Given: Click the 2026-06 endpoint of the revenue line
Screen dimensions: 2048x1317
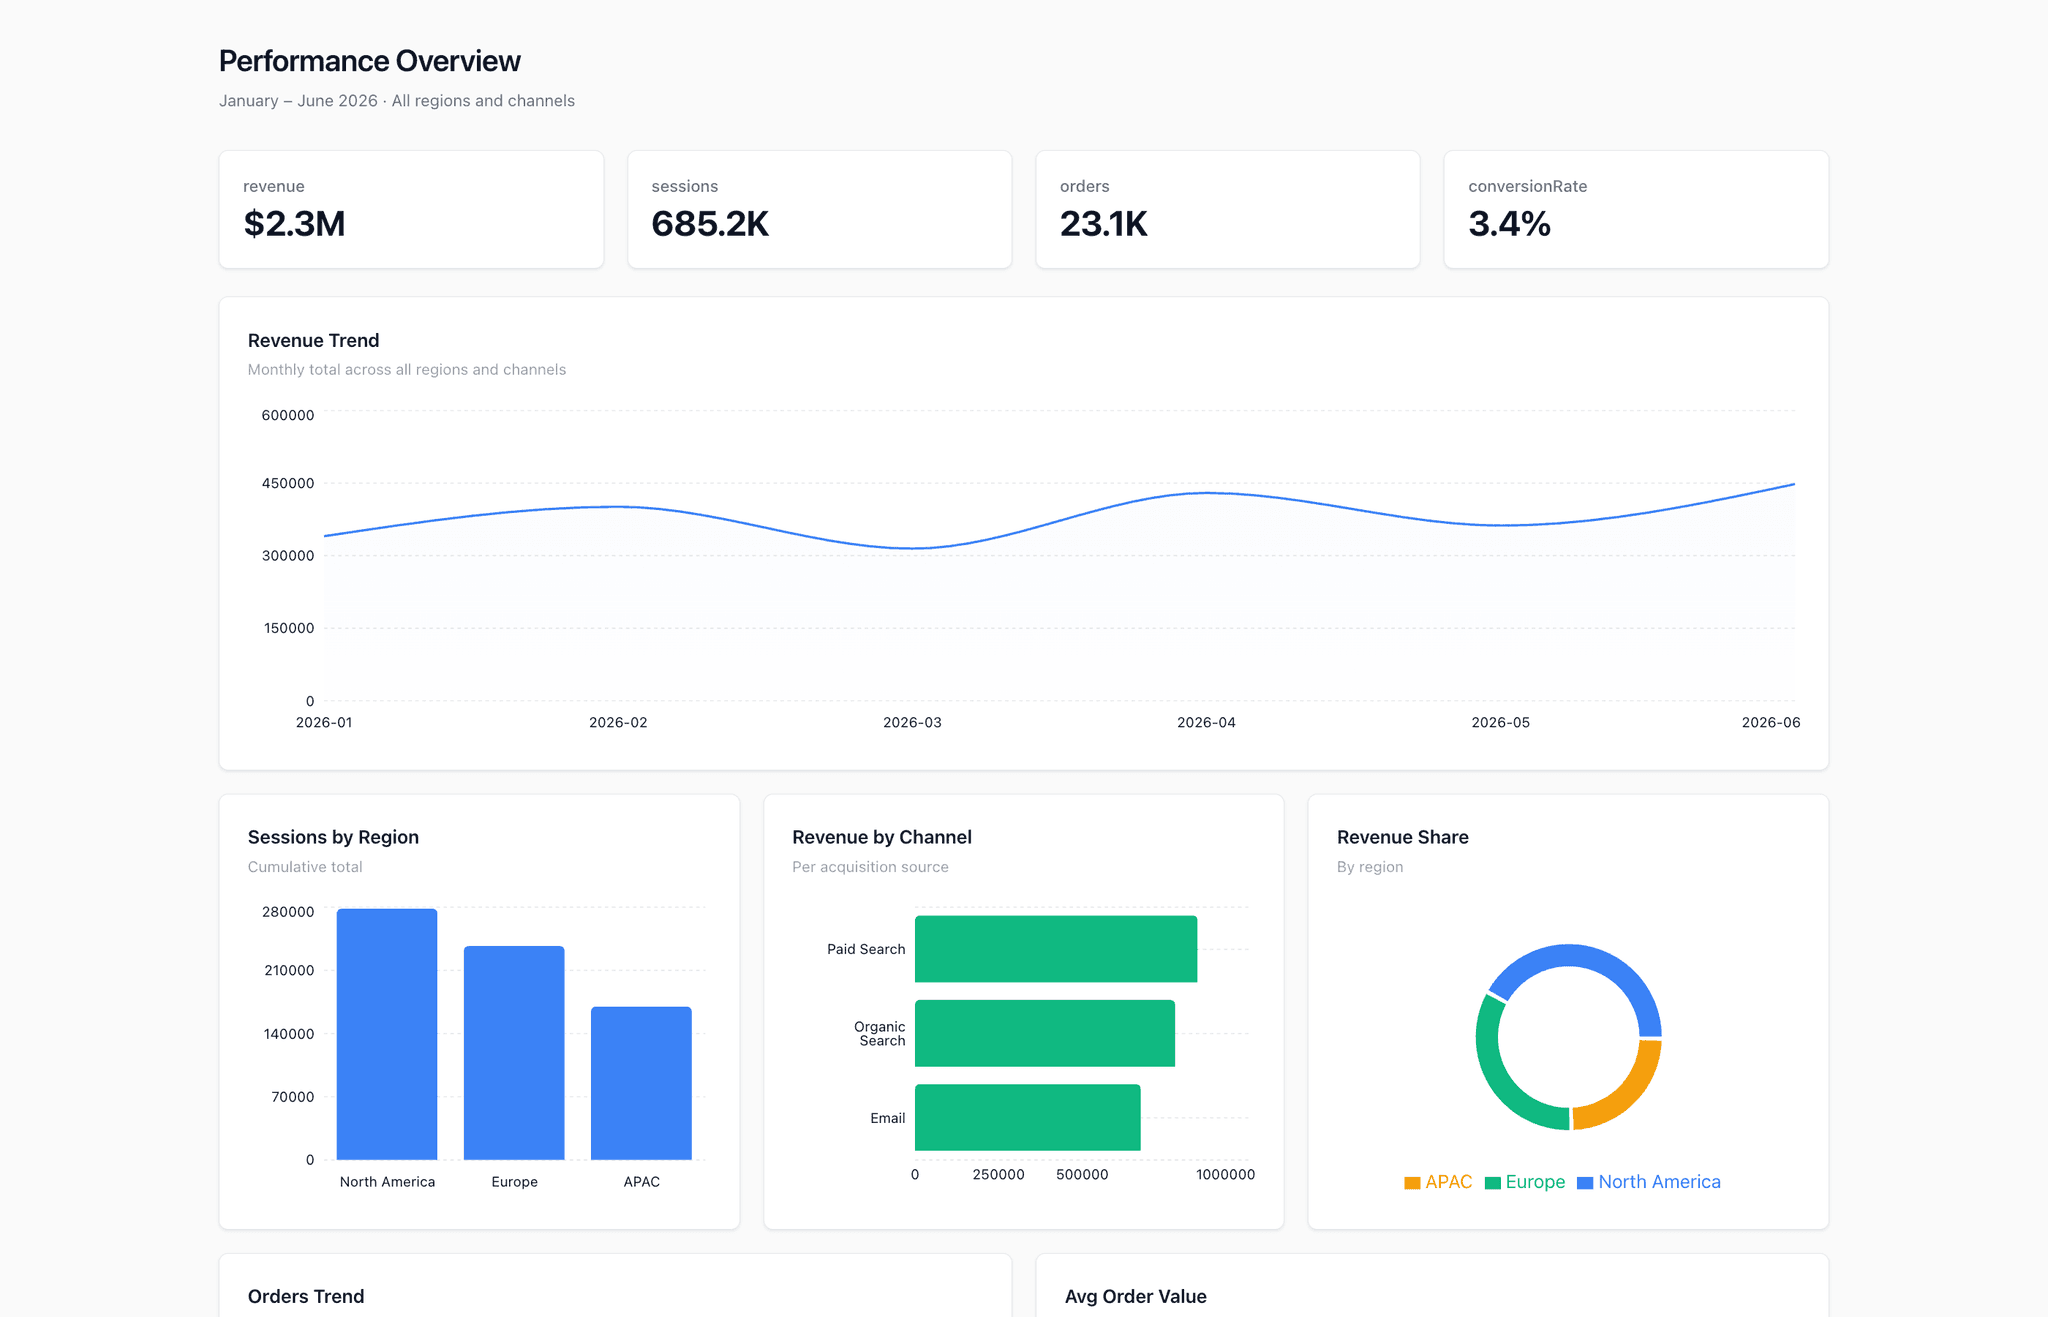Looking at the screenshot, I should click(1794, 484).
